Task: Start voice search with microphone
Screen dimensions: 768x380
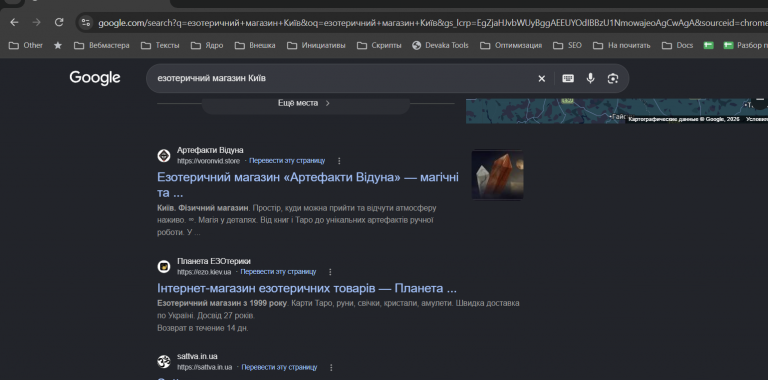Action: coord(591,78)
